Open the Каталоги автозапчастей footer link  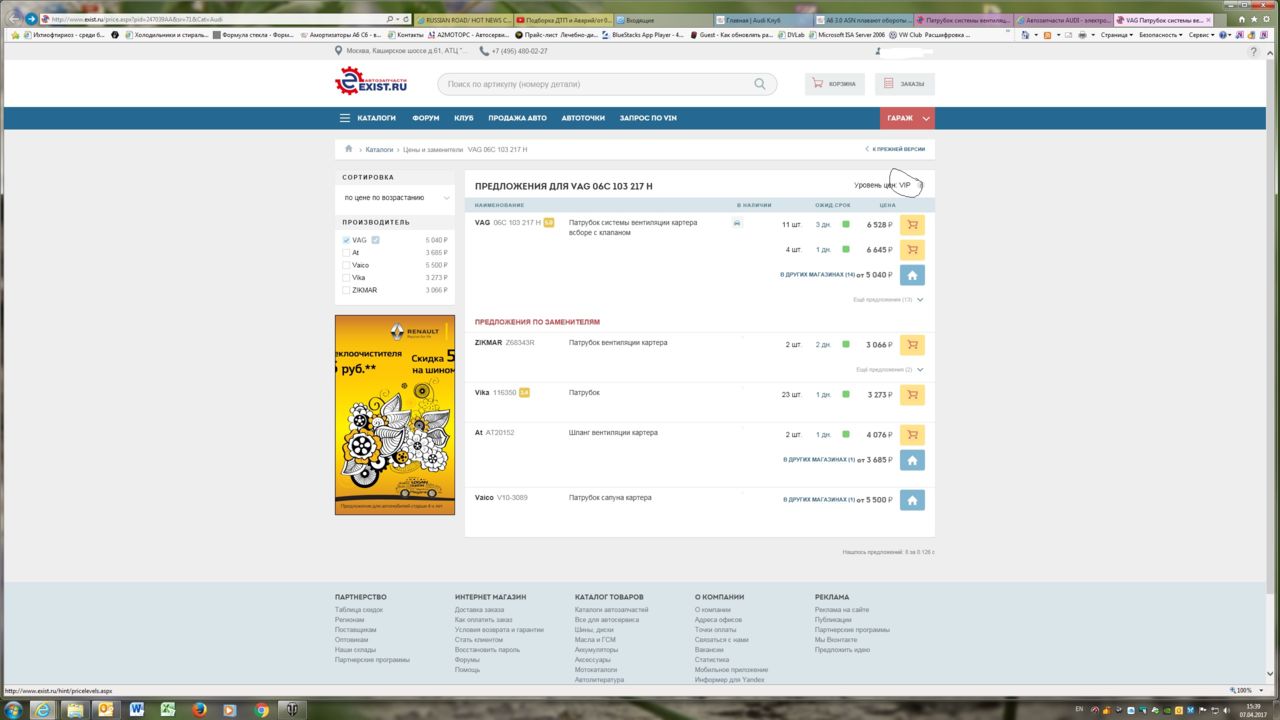click(x=611, y=610)
